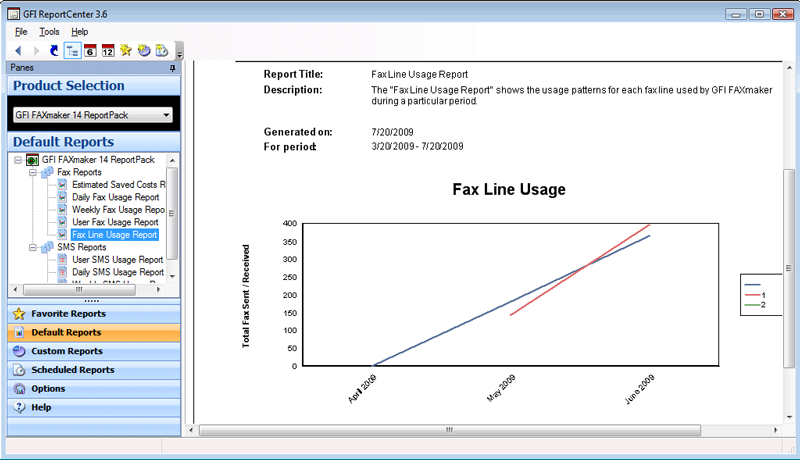Screen dimensions: 800x460
Task: Click the grey Forward arrow in toolbar
Action: click(36, 50)
